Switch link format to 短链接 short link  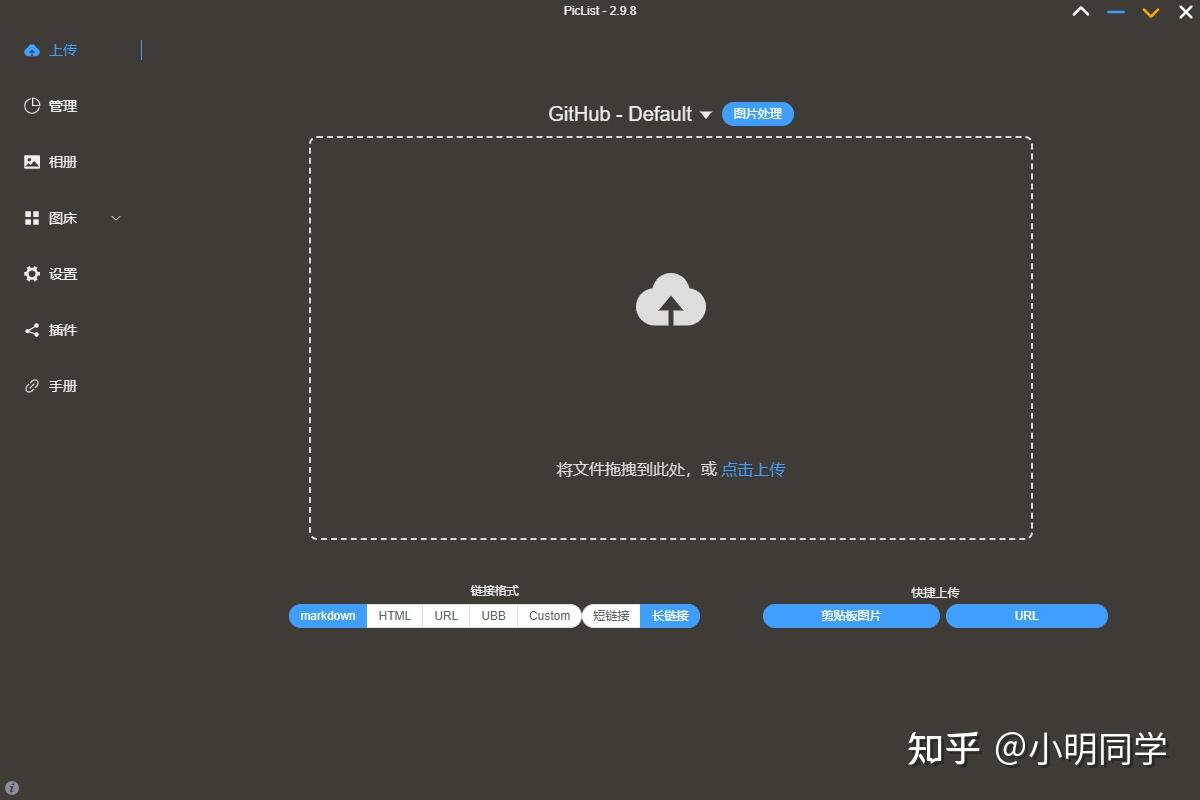click(x=611, y=616)
